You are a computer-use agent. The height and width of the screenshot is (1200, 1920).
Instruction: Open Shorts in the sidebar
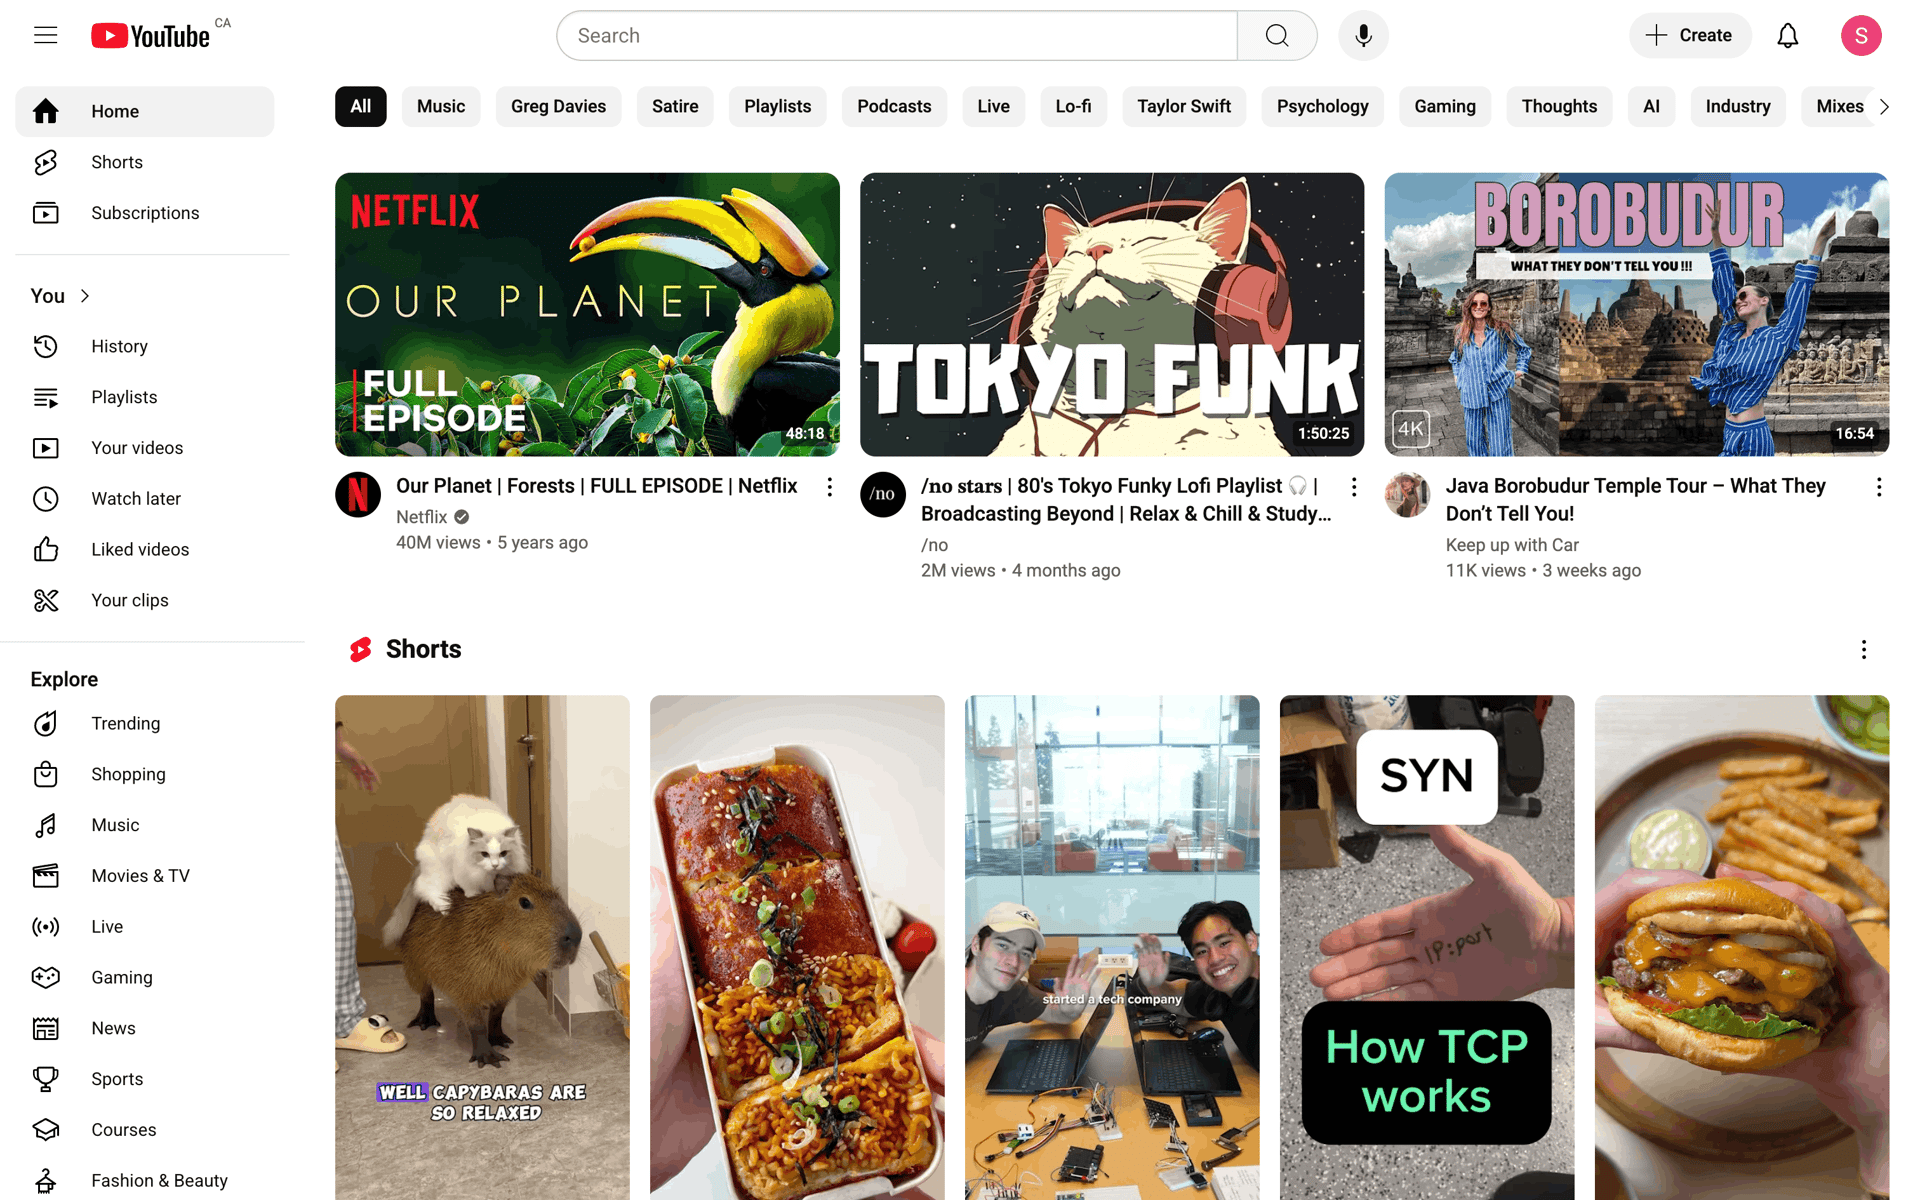click(145, 162)
